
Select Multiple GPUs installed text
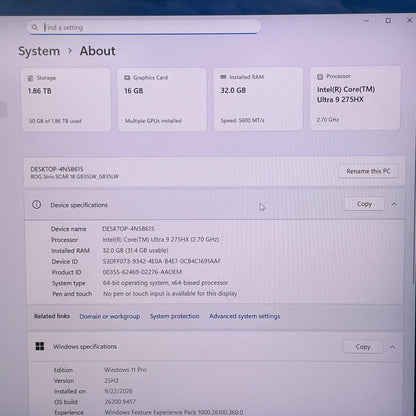pos(153,121)
